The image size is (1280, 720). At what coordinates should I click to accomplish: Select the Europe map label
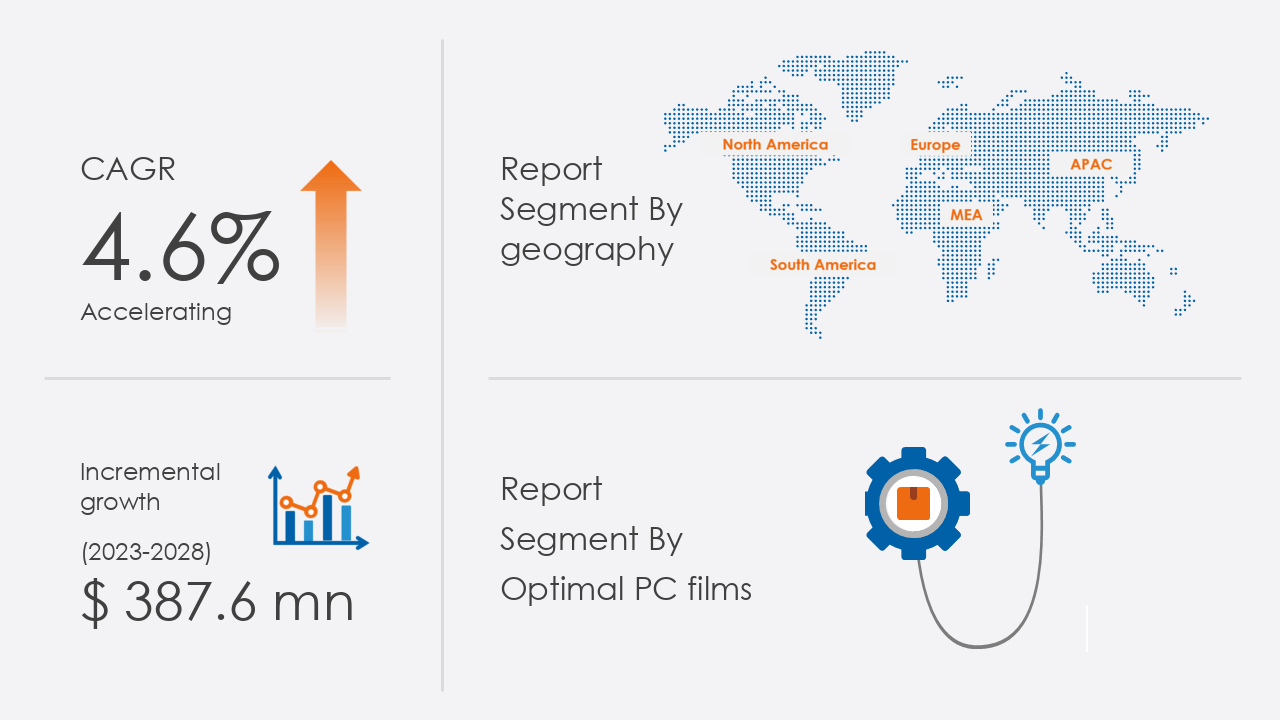click(x=935, y=145)
